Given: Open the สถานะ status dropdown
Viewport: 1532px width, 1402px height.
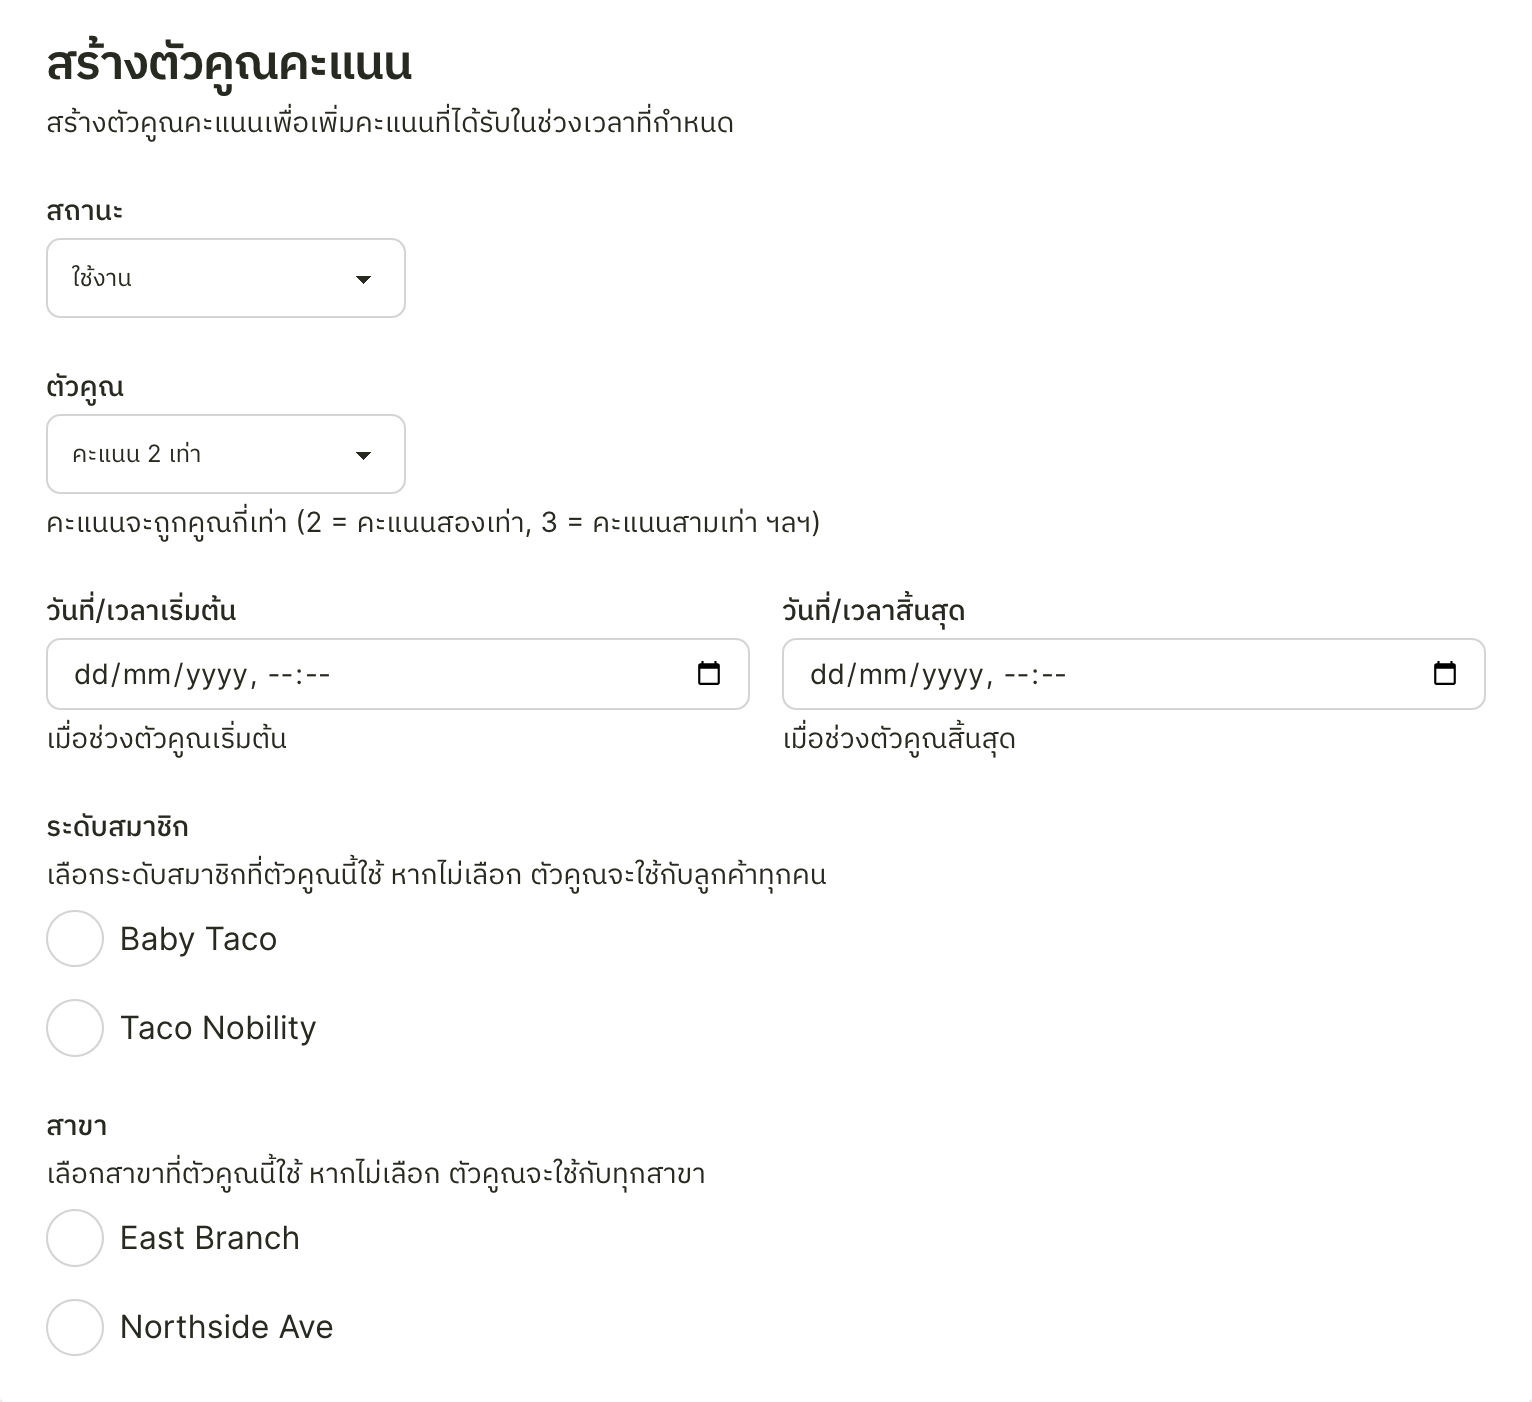Looking at the screenshot, I should click(226, 278).
